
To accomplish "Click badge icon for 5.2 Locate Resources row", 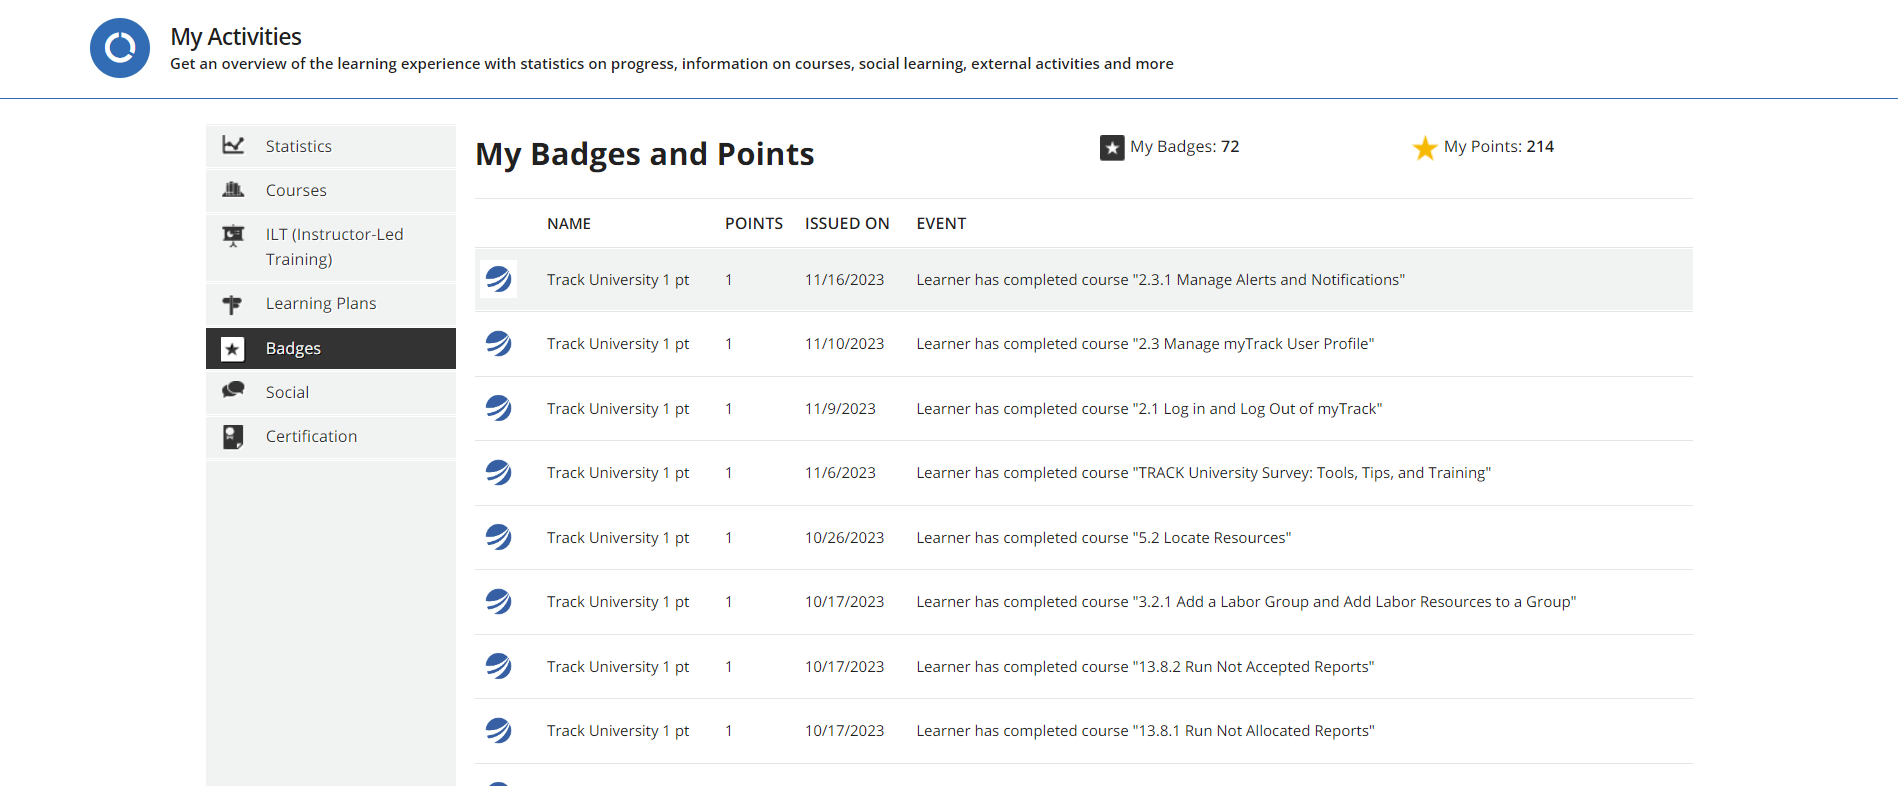I will 498,537.
